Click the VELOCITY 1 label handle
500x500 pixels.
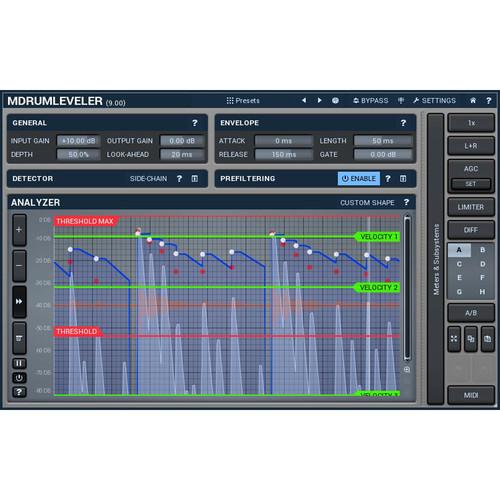378,237
